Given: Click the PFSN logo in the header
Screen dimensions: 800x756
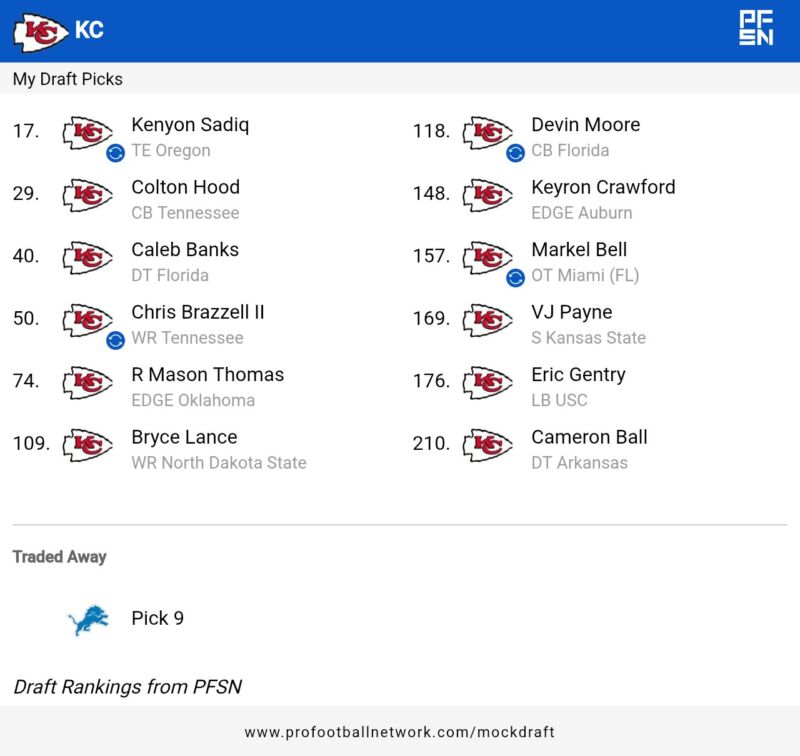Looking at the screenshot, I should pyautogui.click(x=755, y=29).
